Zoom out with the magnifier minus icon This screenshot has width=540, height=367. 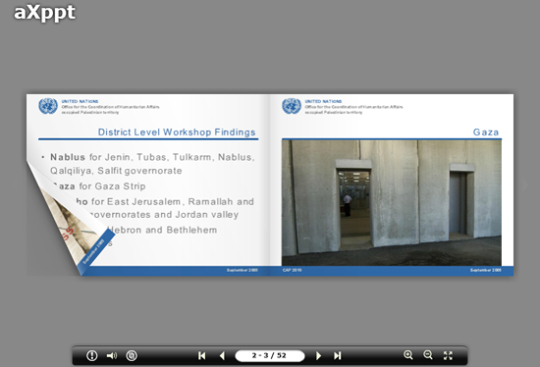coord(428,355)
